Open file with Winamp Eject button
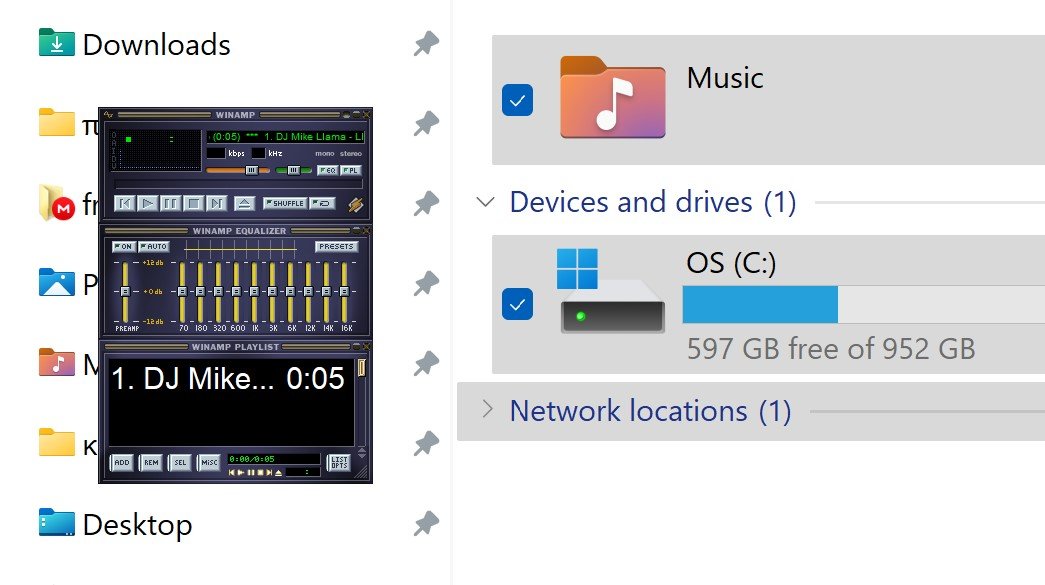 (245, 203)
